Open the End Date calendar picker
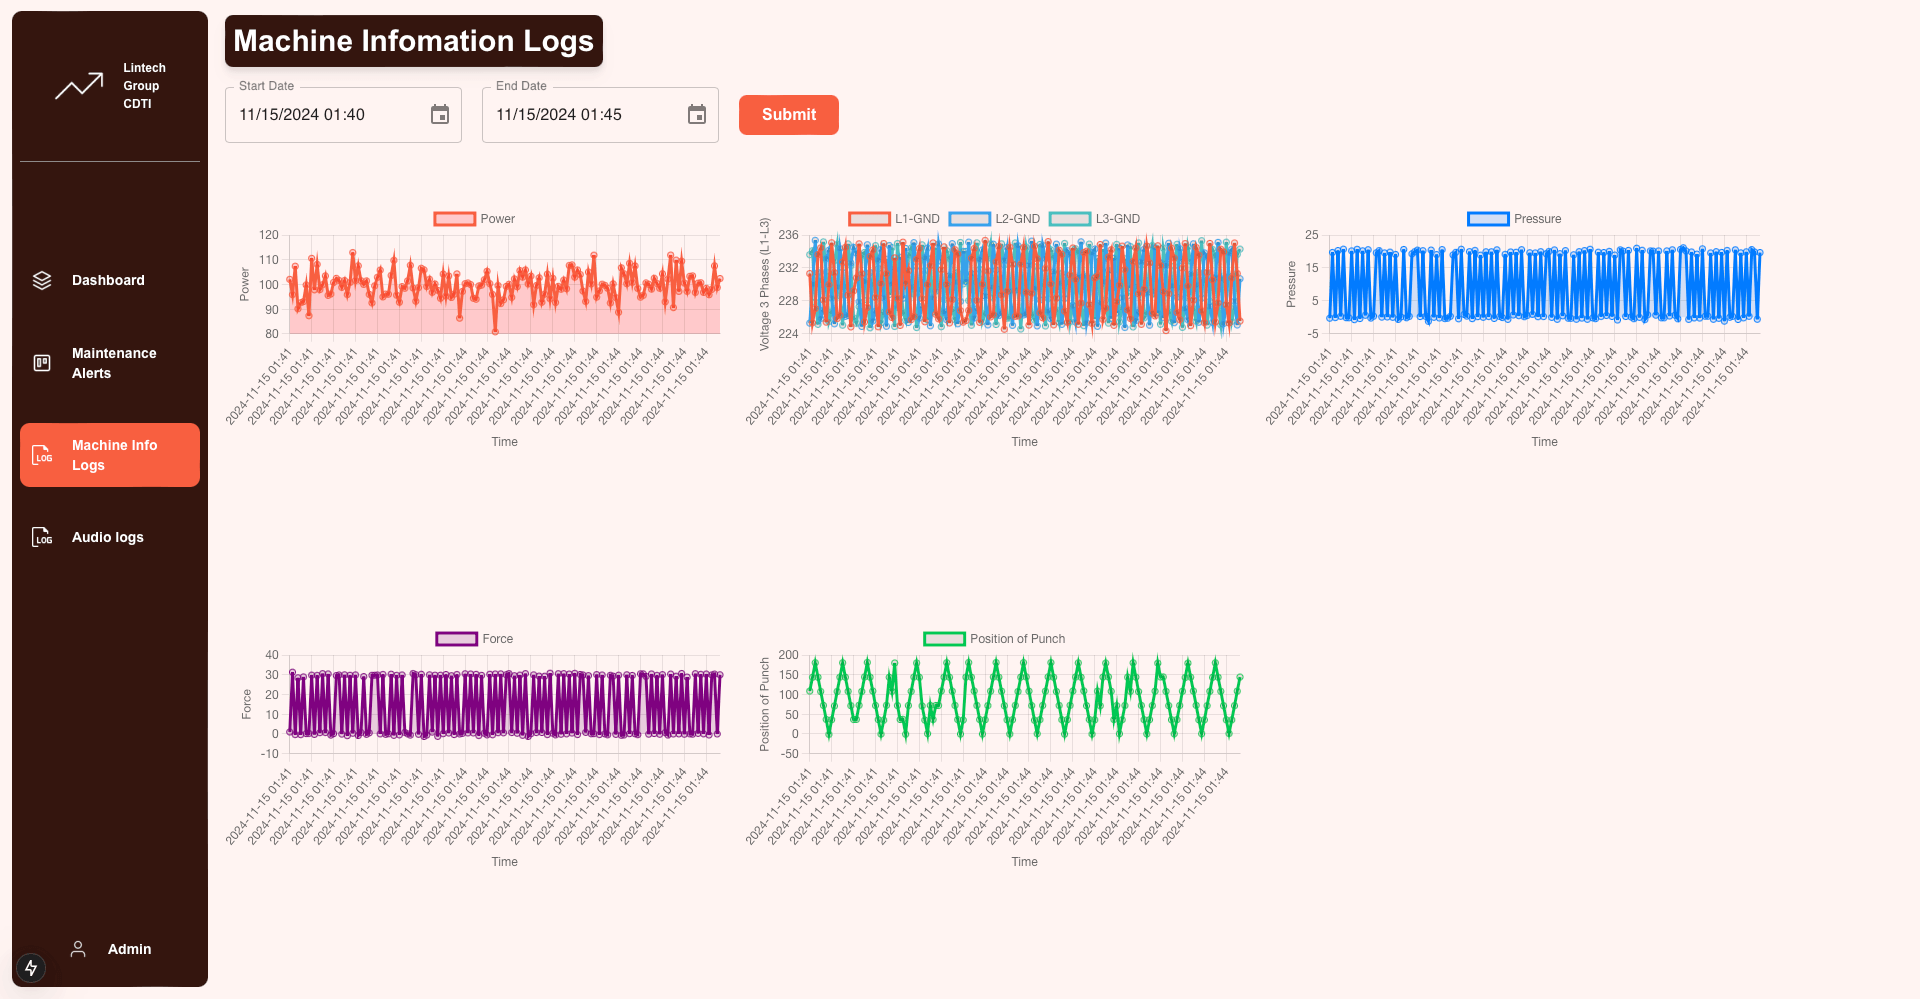Image resolution: width=1920 pixels, height=999 pixels. pos(697,115)
